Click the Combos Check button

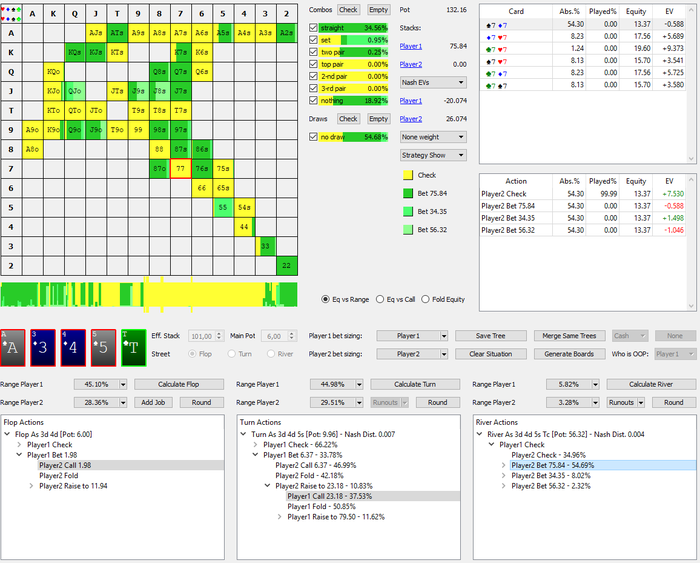click(348, 9)
